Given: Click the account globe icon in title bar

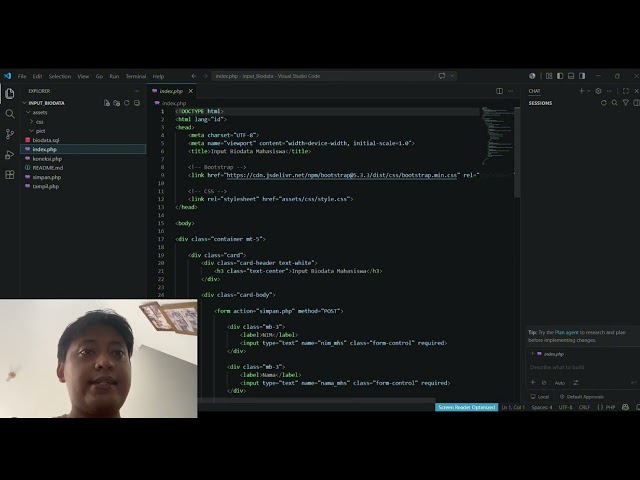Looking at the screenshot, I should point(532,76).
